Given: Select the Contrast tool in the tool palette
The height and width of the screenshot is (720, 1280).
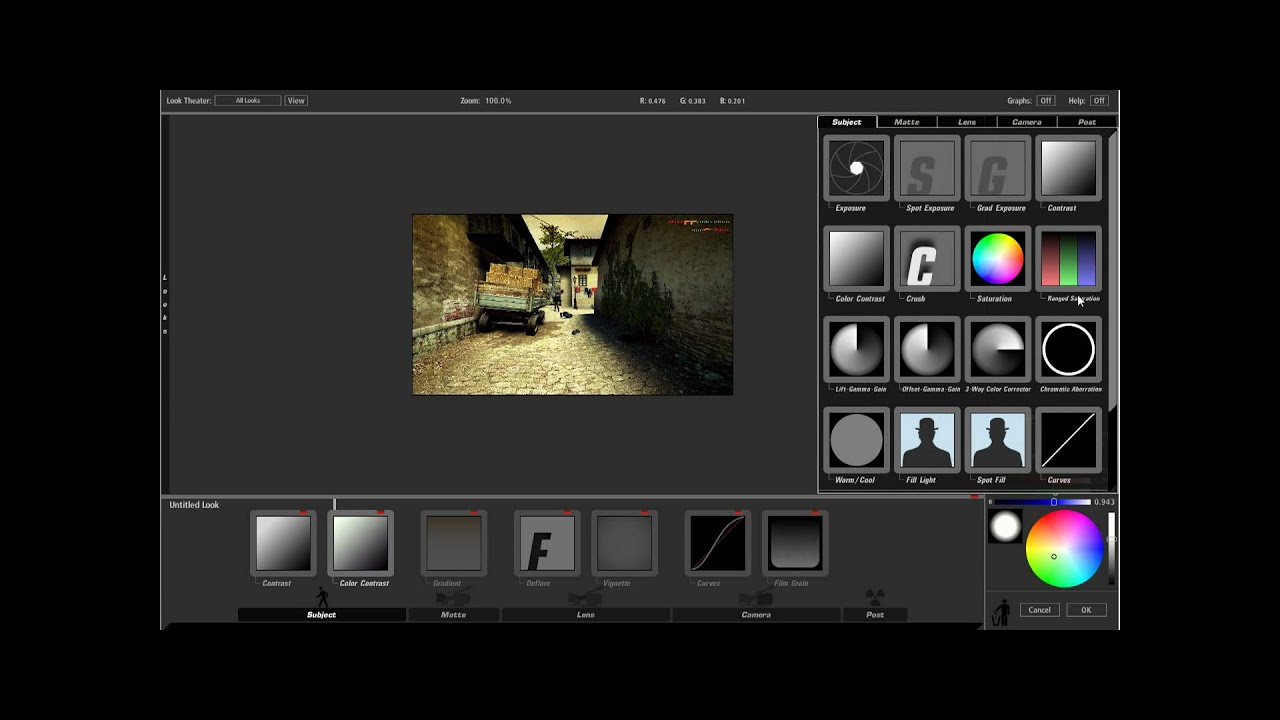Looking at the screenshot, I should pos(1068,169).
